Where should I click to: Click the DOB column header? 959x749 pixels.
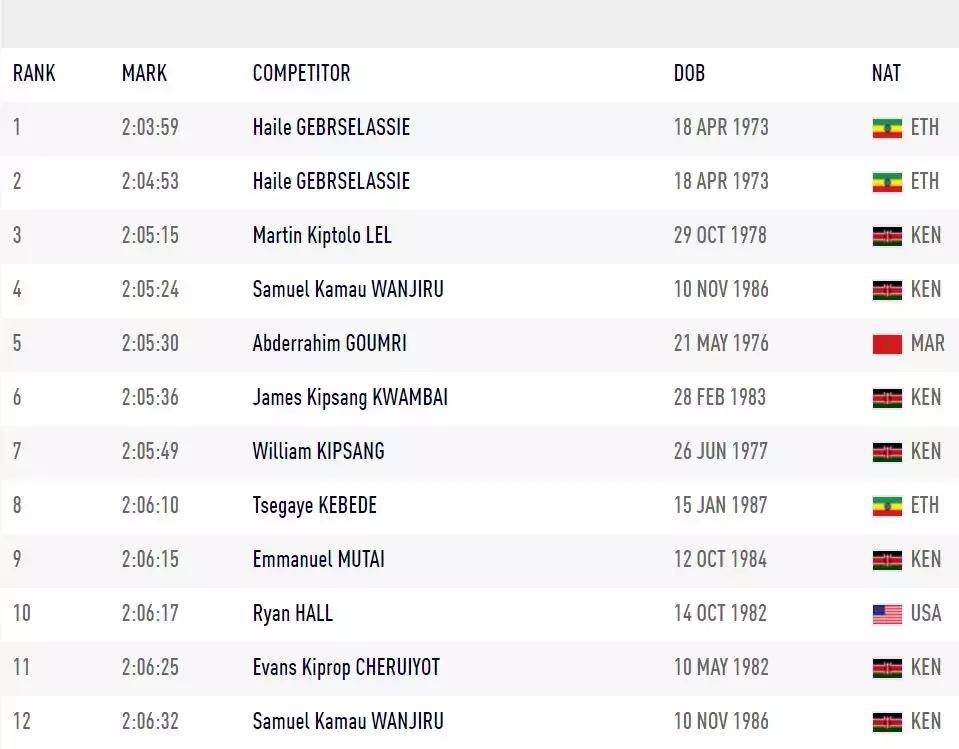click(689, 73)
